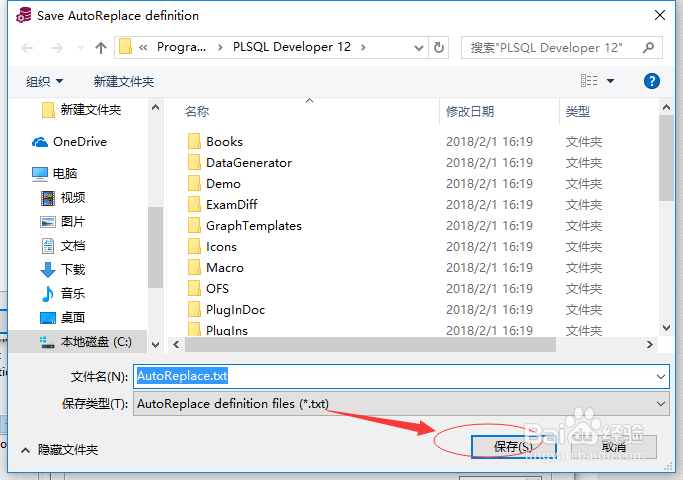Viewport: 683px width, 480px height.
Task: Click horizontal scroll left arrow
Action: point(176,345)
